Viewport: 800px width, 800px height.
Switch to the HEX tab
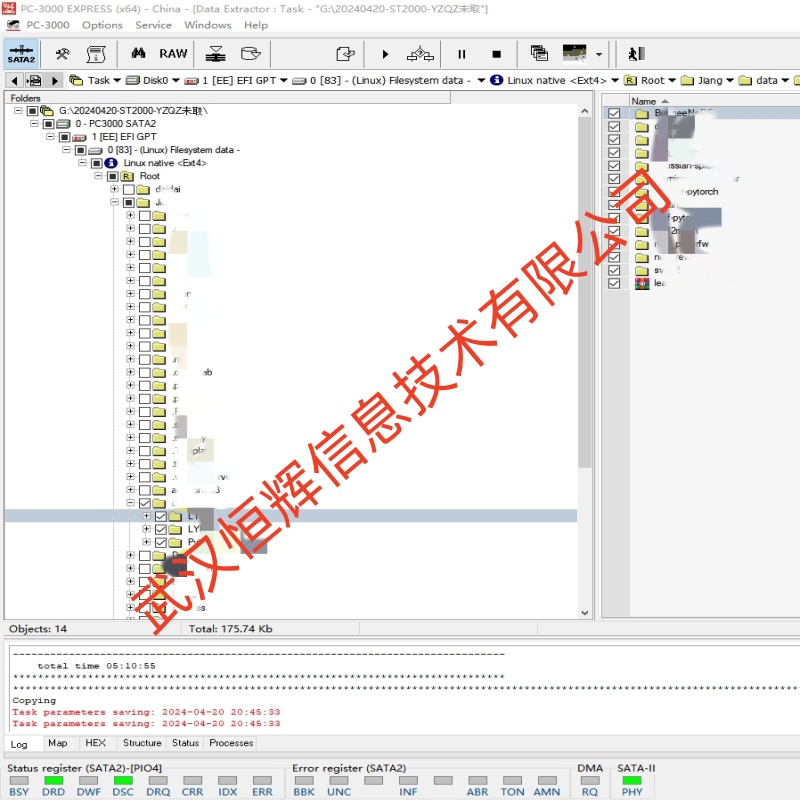point(95,743)
